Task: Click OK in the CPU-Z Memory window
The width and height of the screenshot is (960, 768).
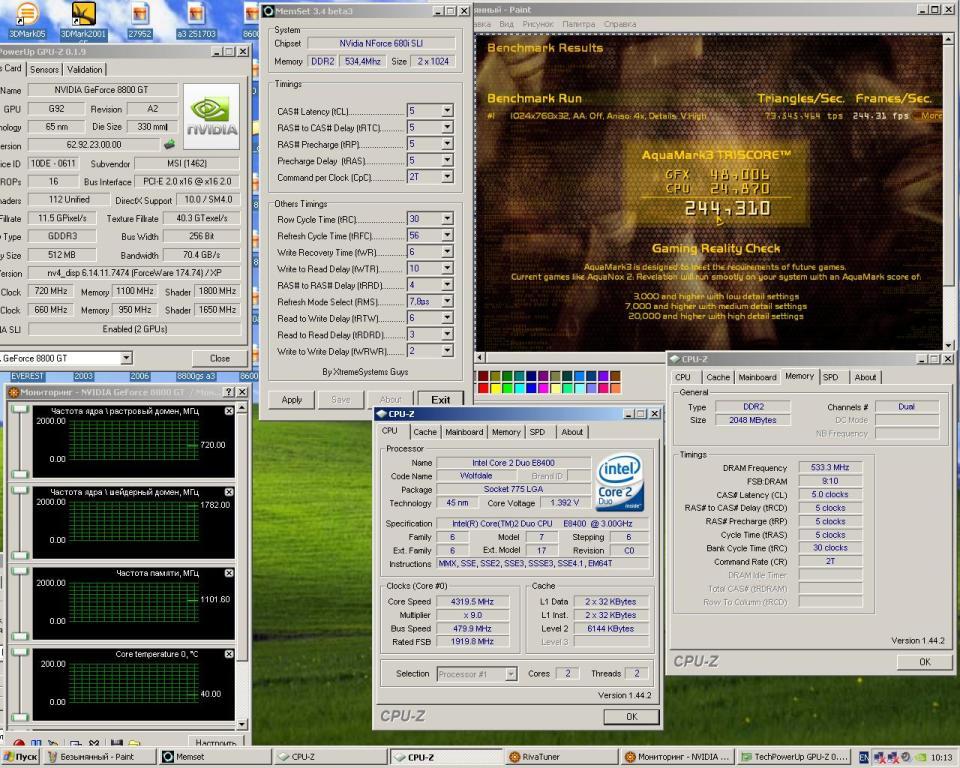Action: [924, 662]
